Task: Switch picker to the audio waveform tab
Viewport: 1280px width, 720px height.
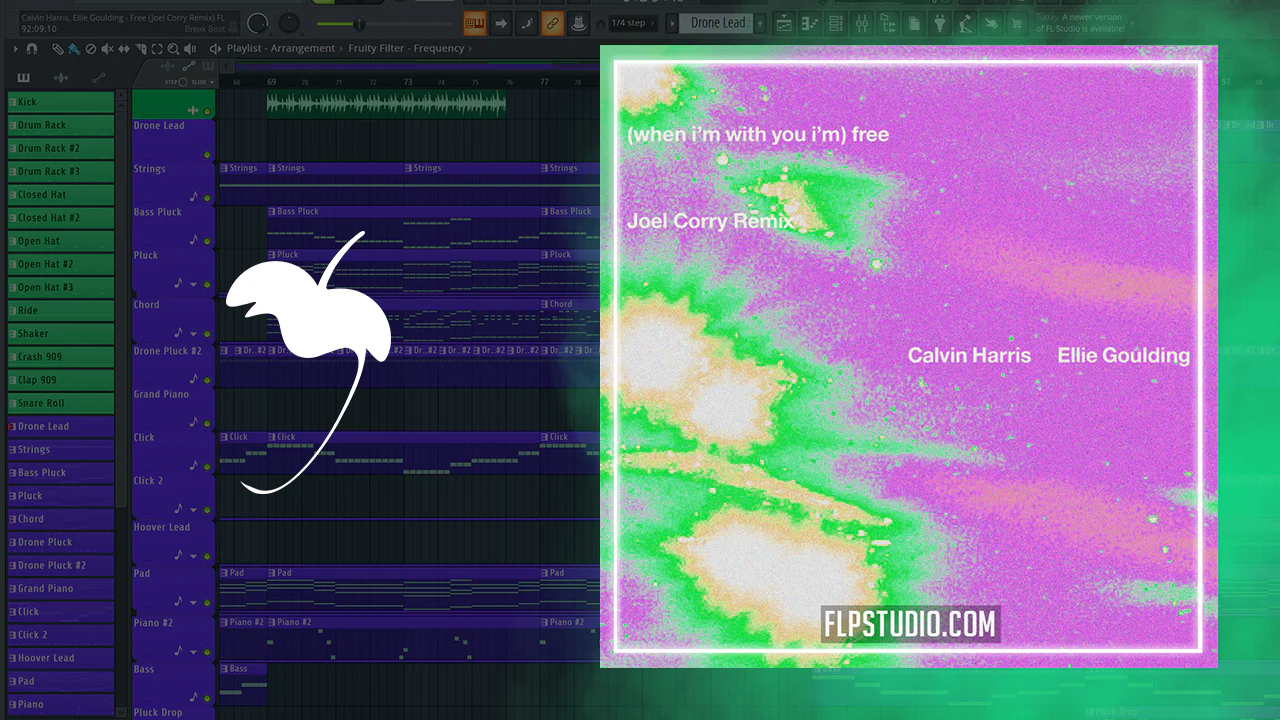Action: 61,78
